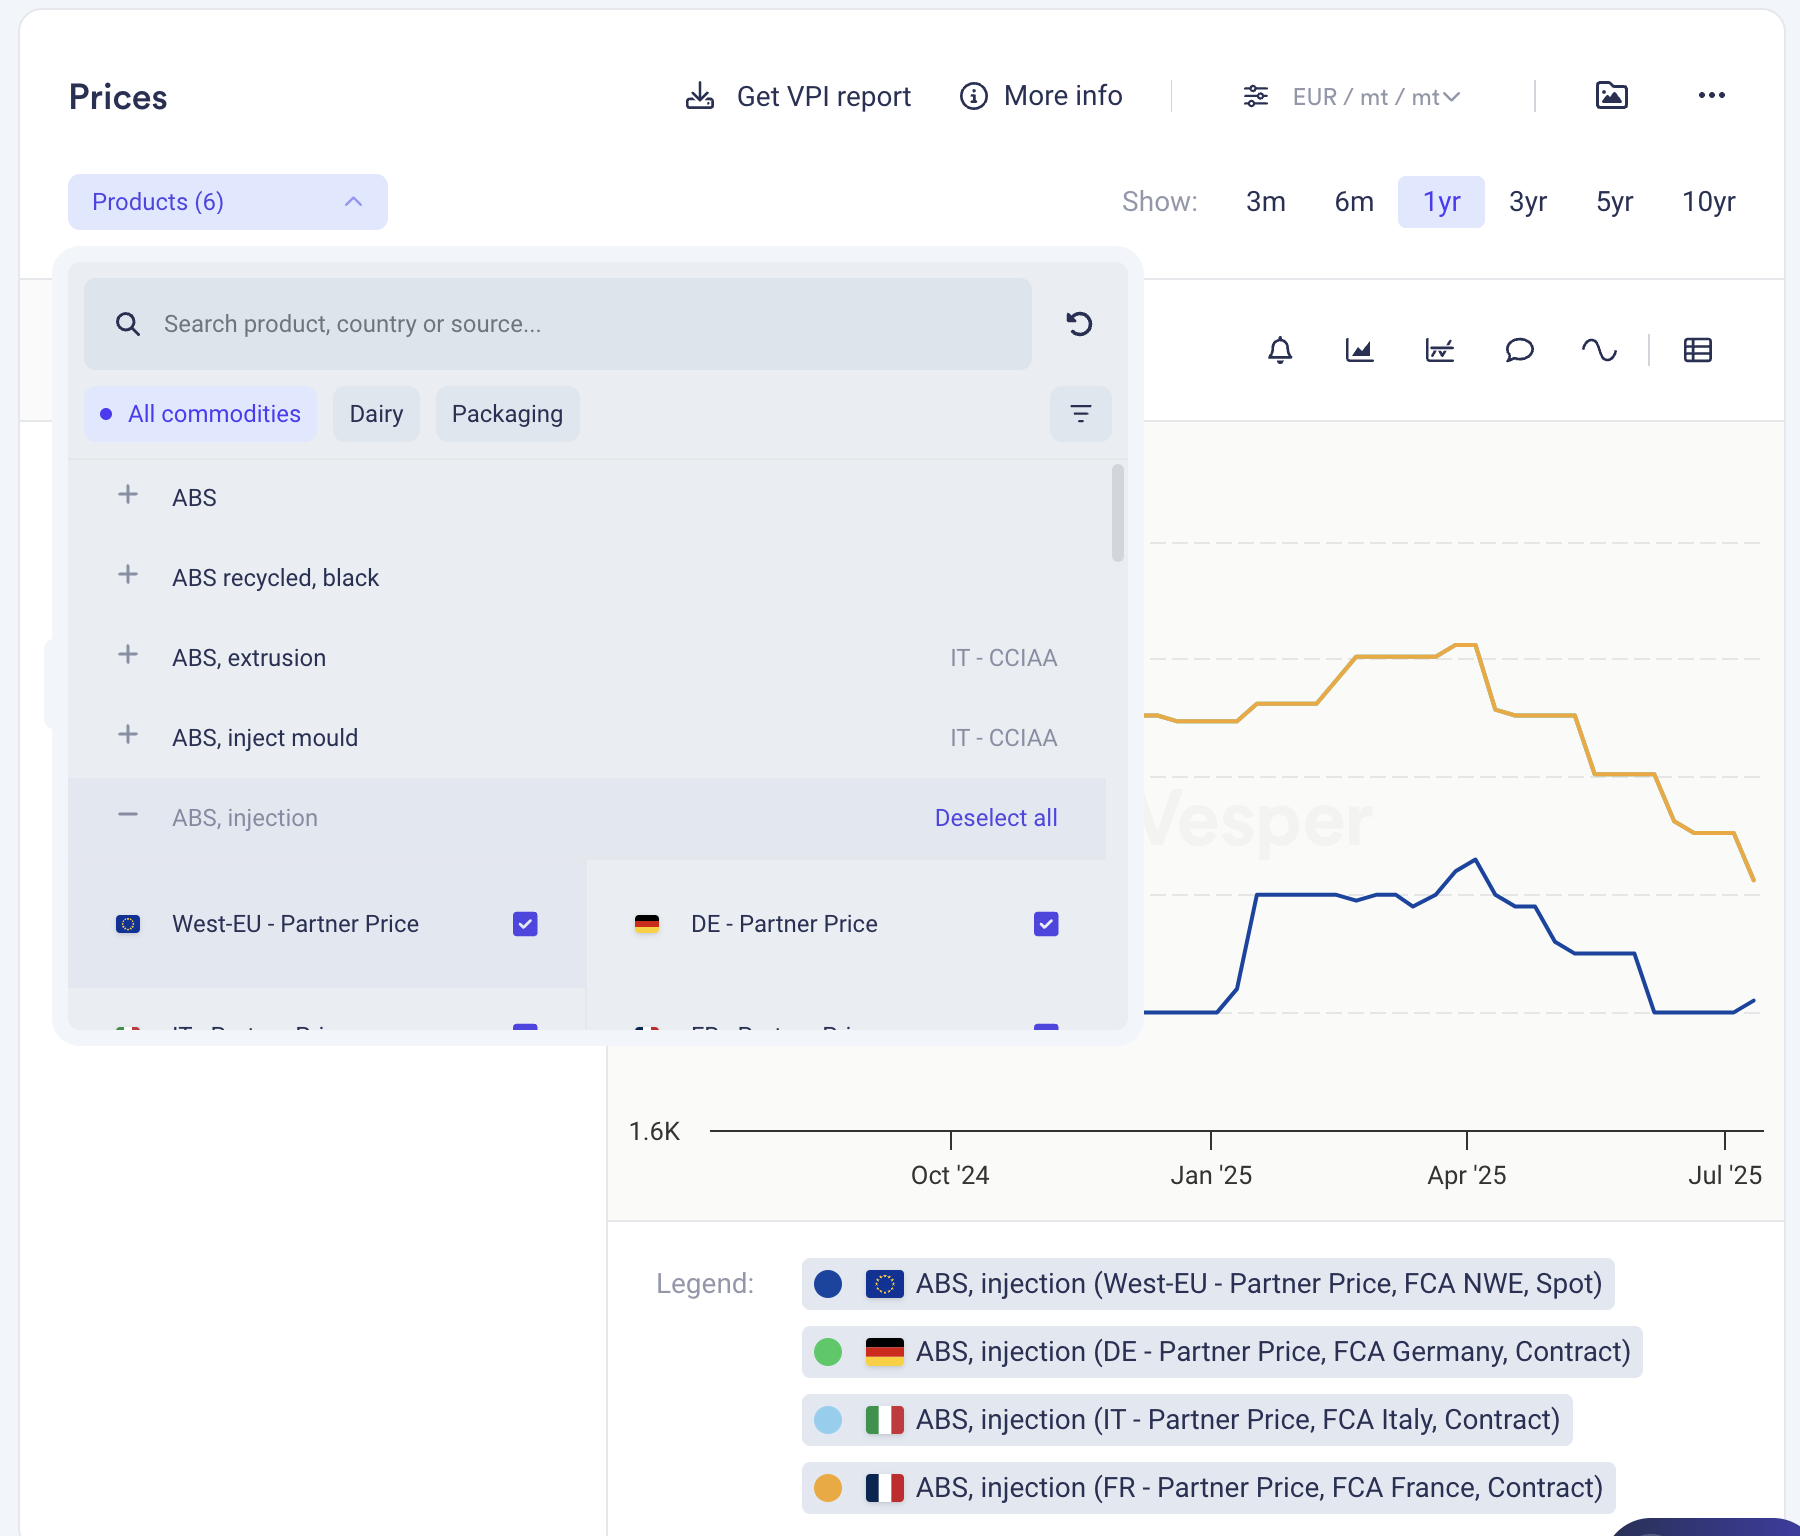
Task: Click the download icon beside Get VPI report
Action: pyautogui.click(x=700, y=96)
